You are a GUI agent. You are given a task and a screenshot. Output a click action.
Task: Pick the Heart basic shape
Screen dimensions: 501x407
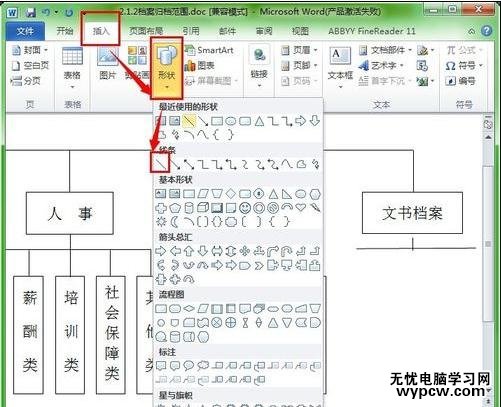pyautogui.click(x=301, y=208)
